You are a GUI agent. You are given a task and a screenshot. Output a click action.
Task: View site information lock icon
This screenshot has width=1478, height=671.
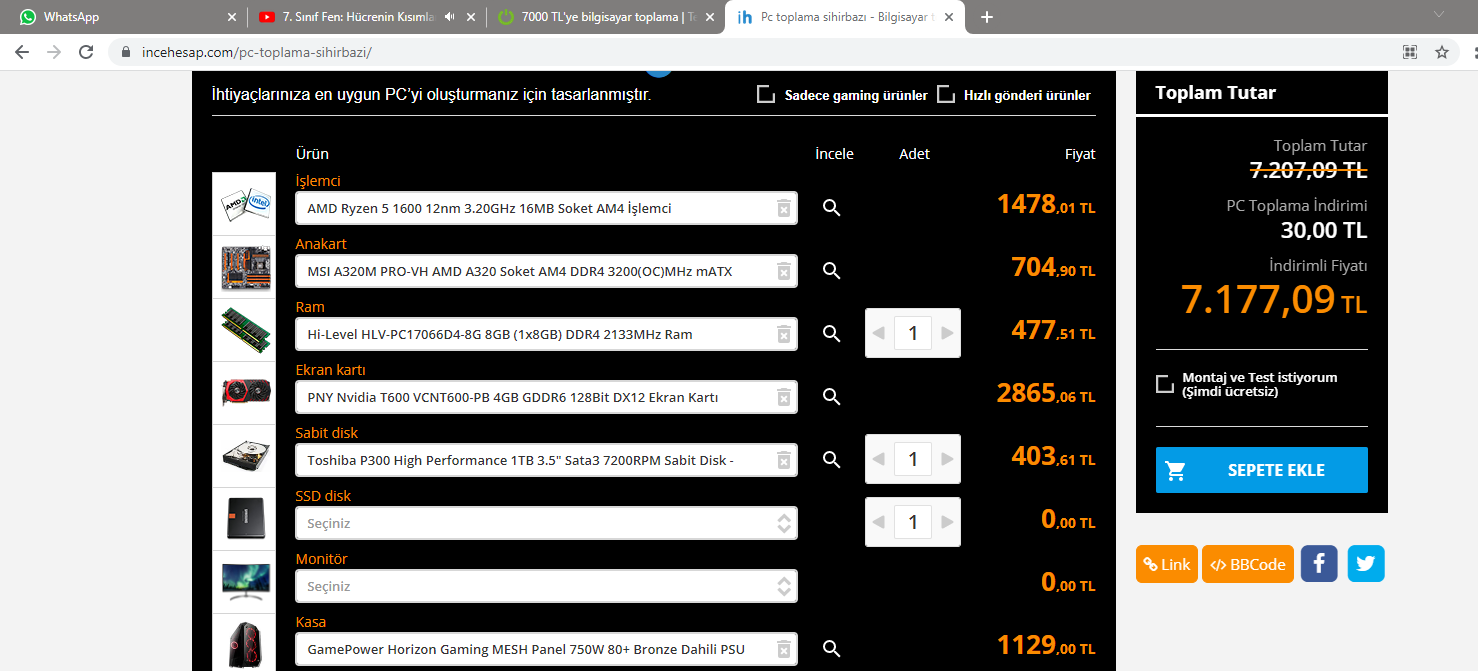(x=126, y=52)
